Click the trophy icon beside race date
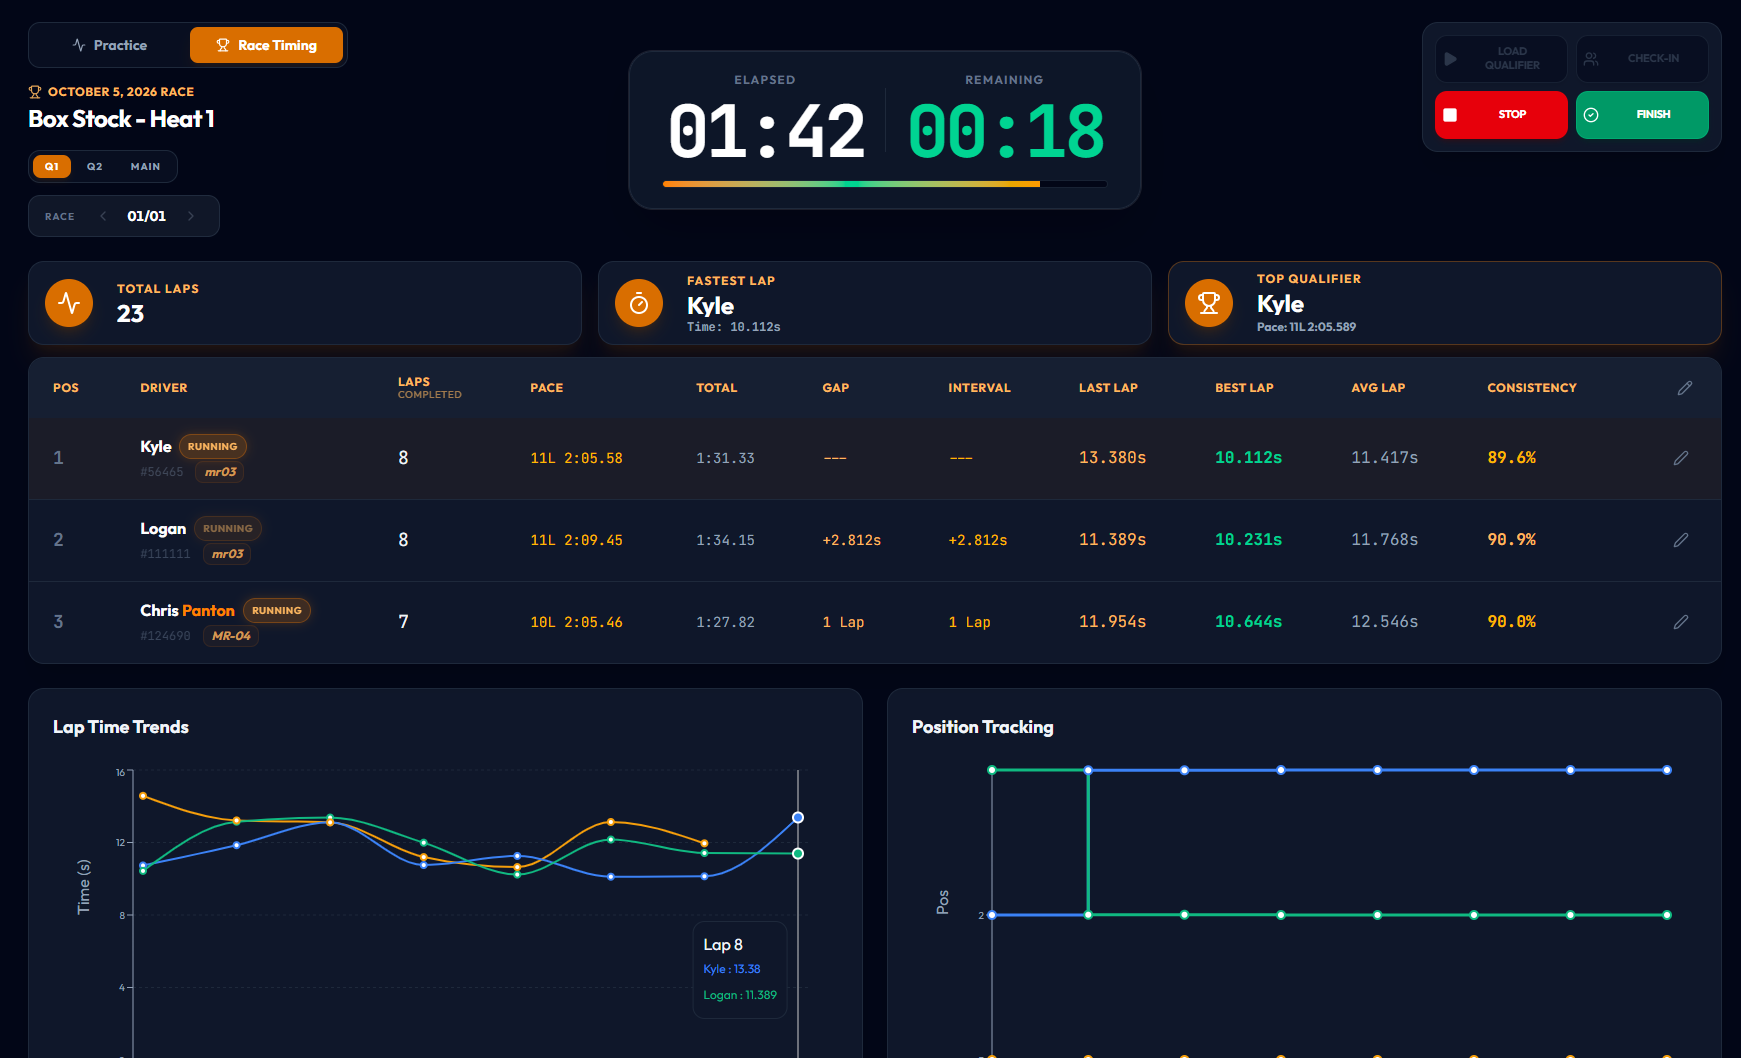The image size is (1741, 1058). 35,92
